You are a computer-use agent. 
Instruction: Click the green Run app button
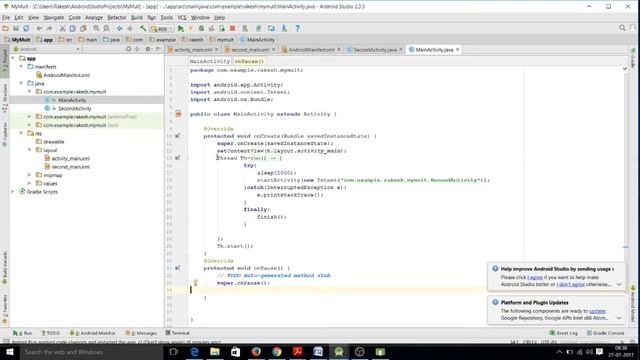tap(180, 28)
